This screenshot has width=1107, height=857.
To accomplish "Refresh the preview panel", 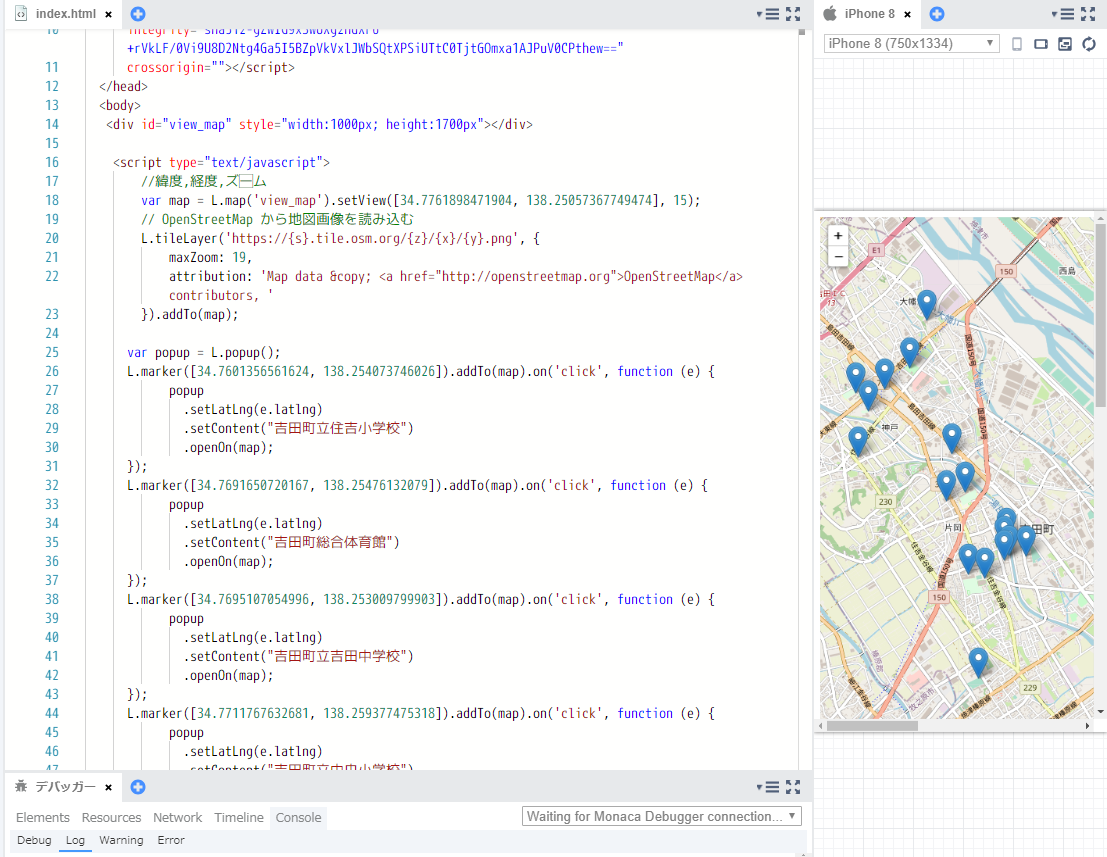I will pyautogui.click(x=1089, y=44).
